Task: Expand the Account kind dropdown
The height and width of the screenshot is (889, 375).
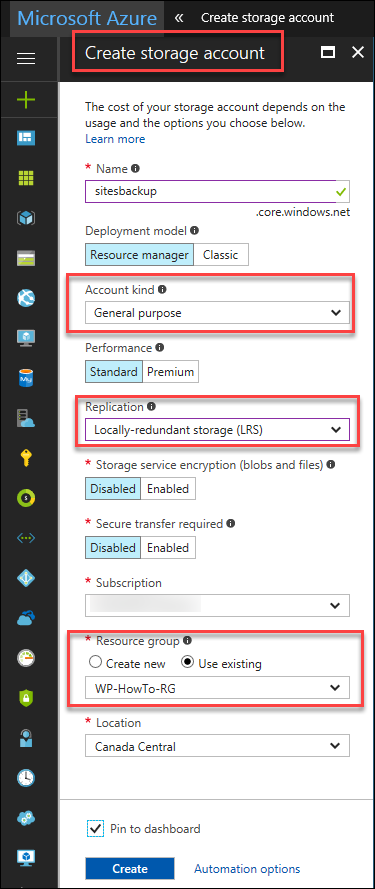Action: pos(217,312)
